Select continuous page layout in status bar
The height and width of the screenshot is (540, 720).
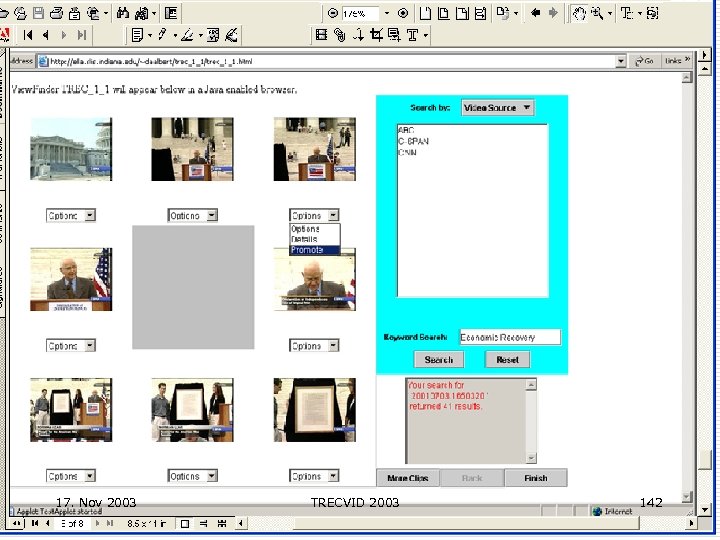[x=203, y=523]
